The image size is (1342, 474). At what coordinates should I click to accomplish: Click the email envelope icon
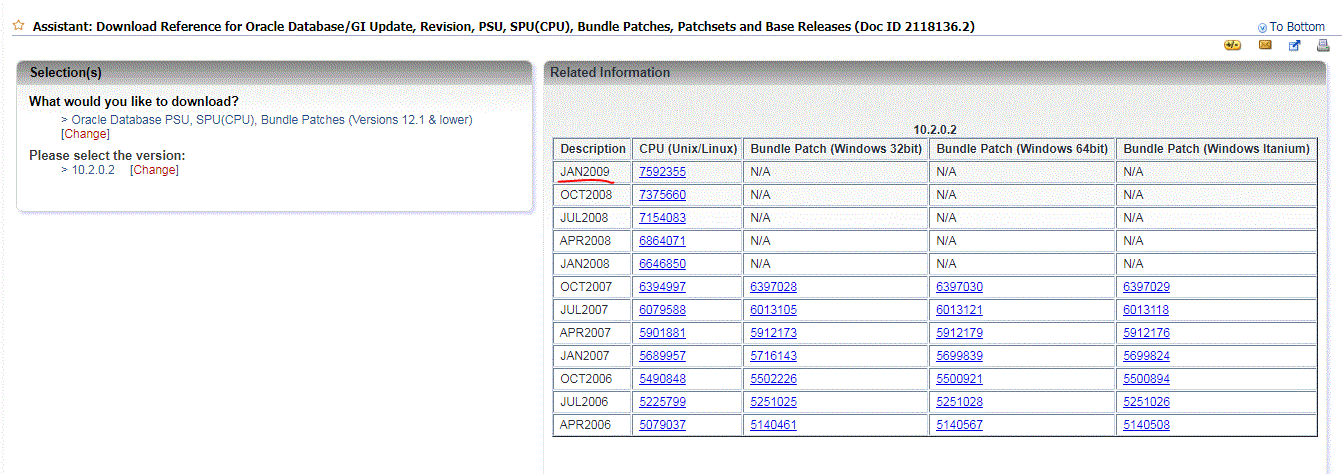pyautogui.click(x=1265, y=45)
